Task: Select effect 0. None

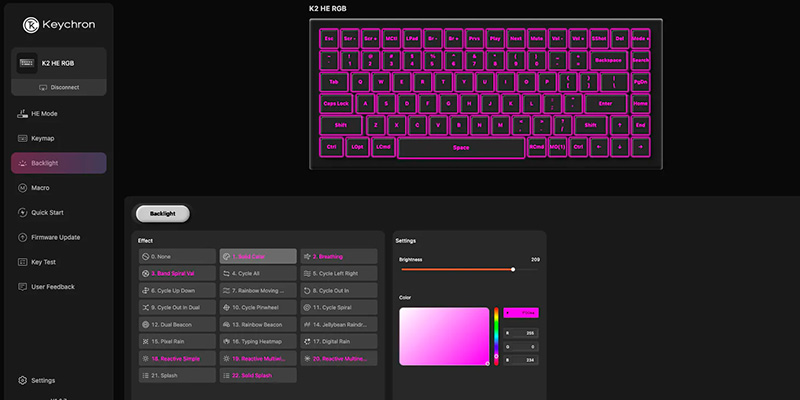Action: click(177, 257)
